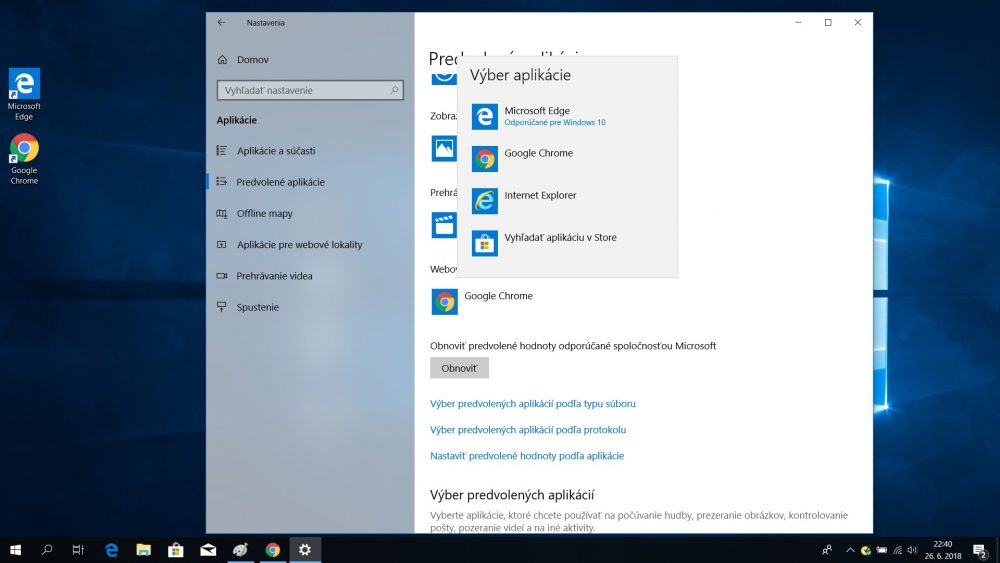
Task: Click the Aplikácie pre webové lokality icon
Action: pyautogui.click(x=221, y=244)
